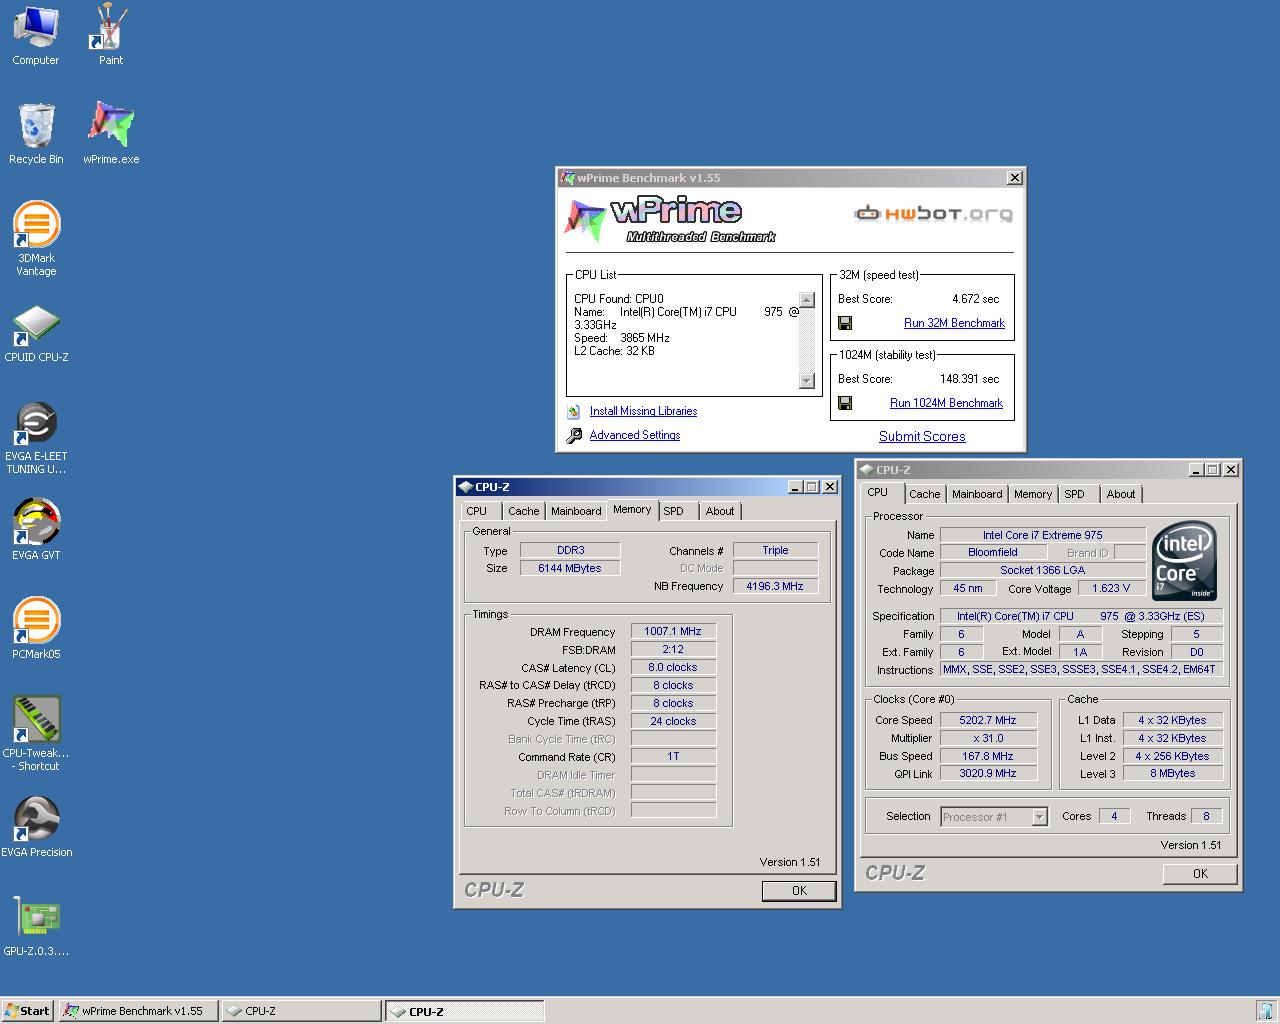Click Intel Core i7 logo in CPU-Z

coord(1185,560)
